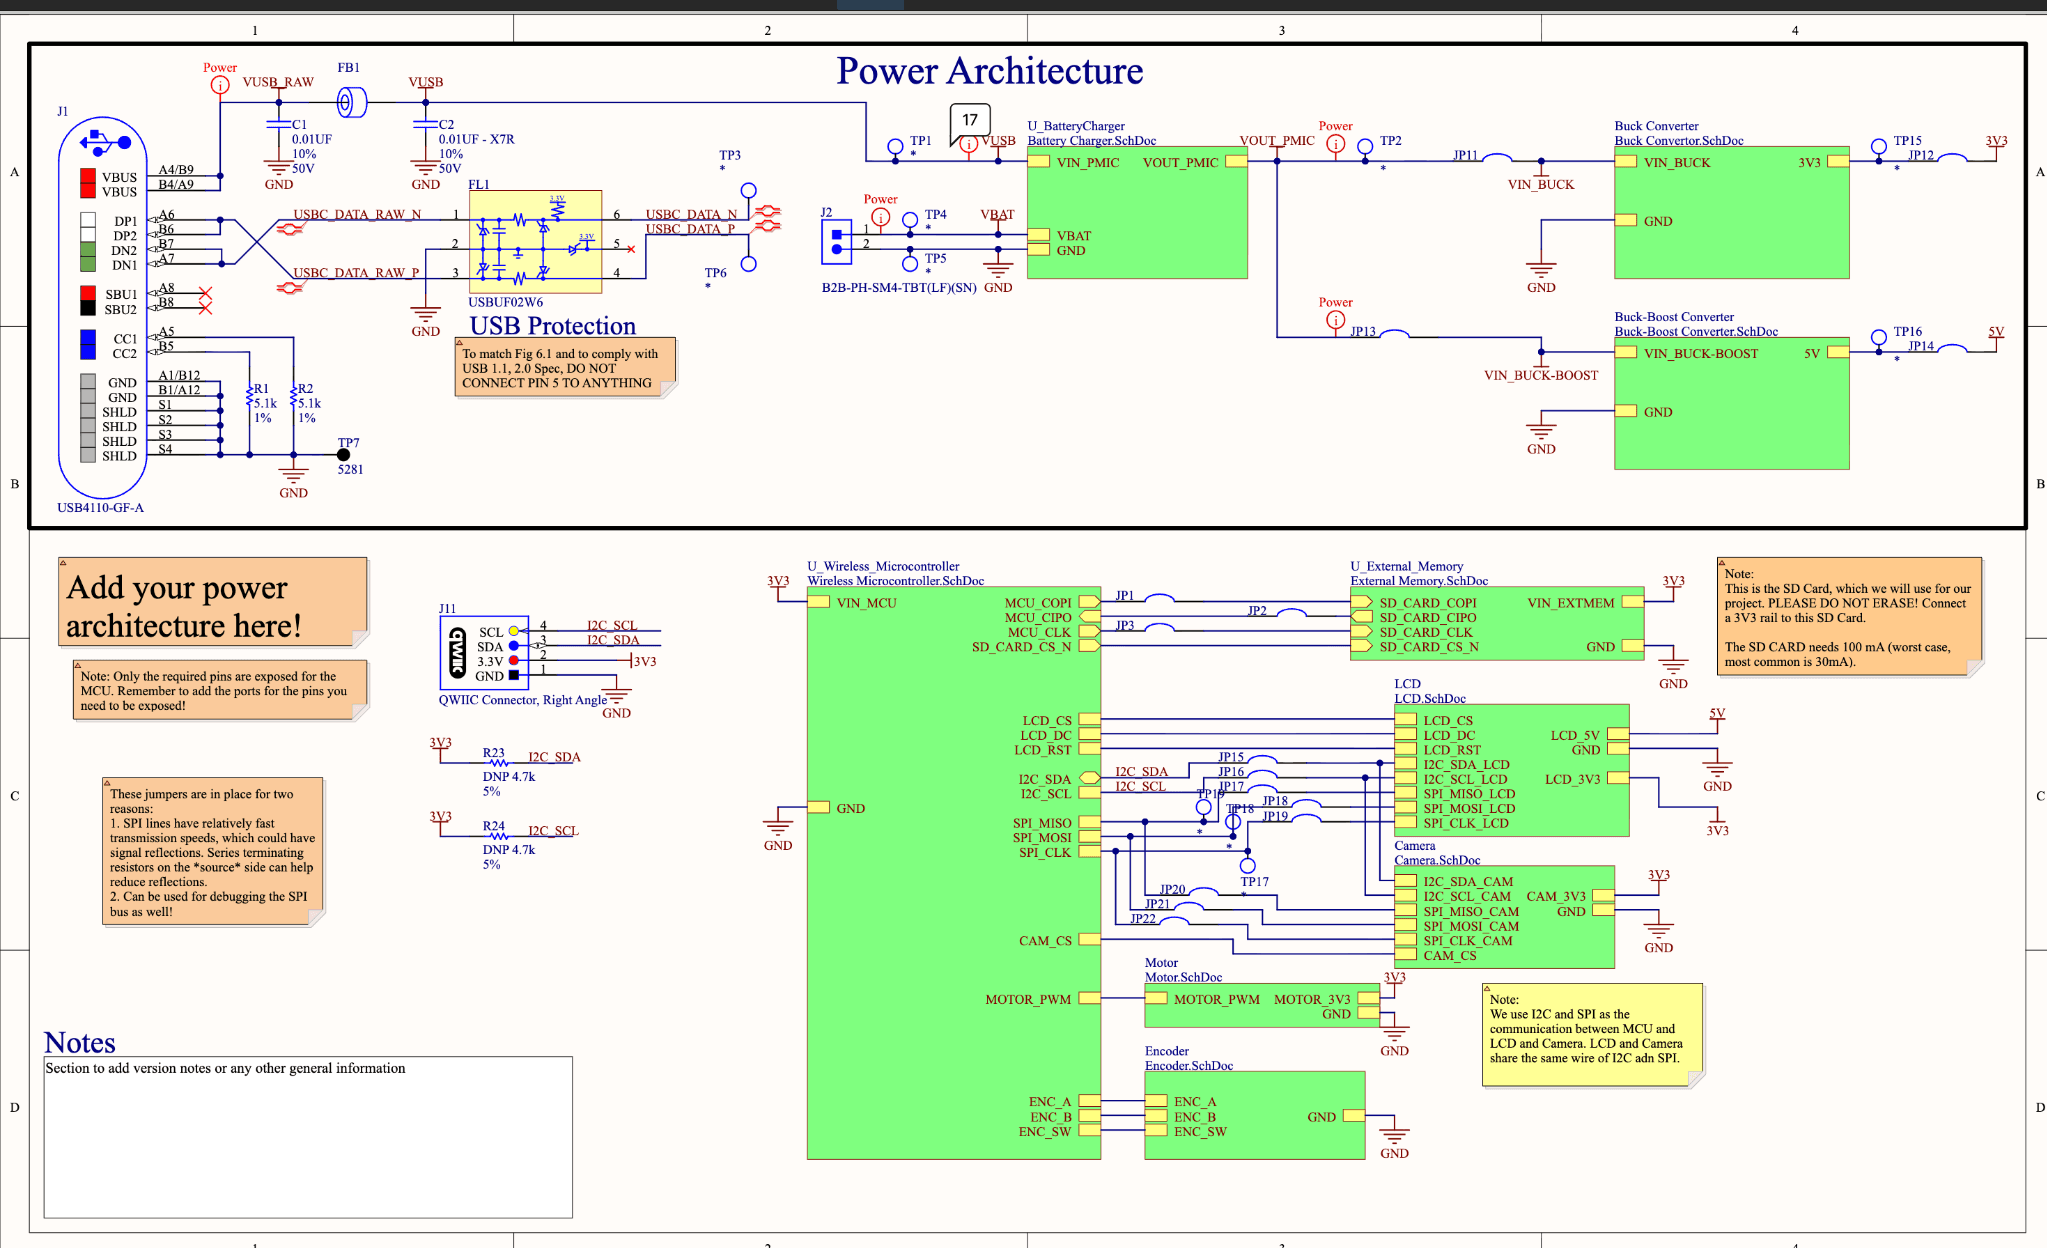Viewport: 2047px width, 1248px height.
Task: Select test point TP1 near VUSB
Action: pyautogui.click(x=895, y=147)
